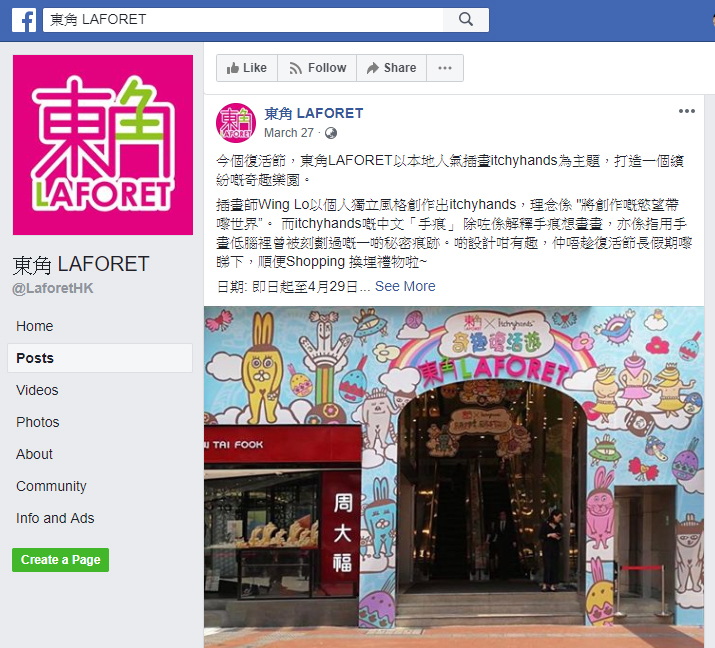
Task: Open the Home tab in the sidebar
Action: [35, 327]
